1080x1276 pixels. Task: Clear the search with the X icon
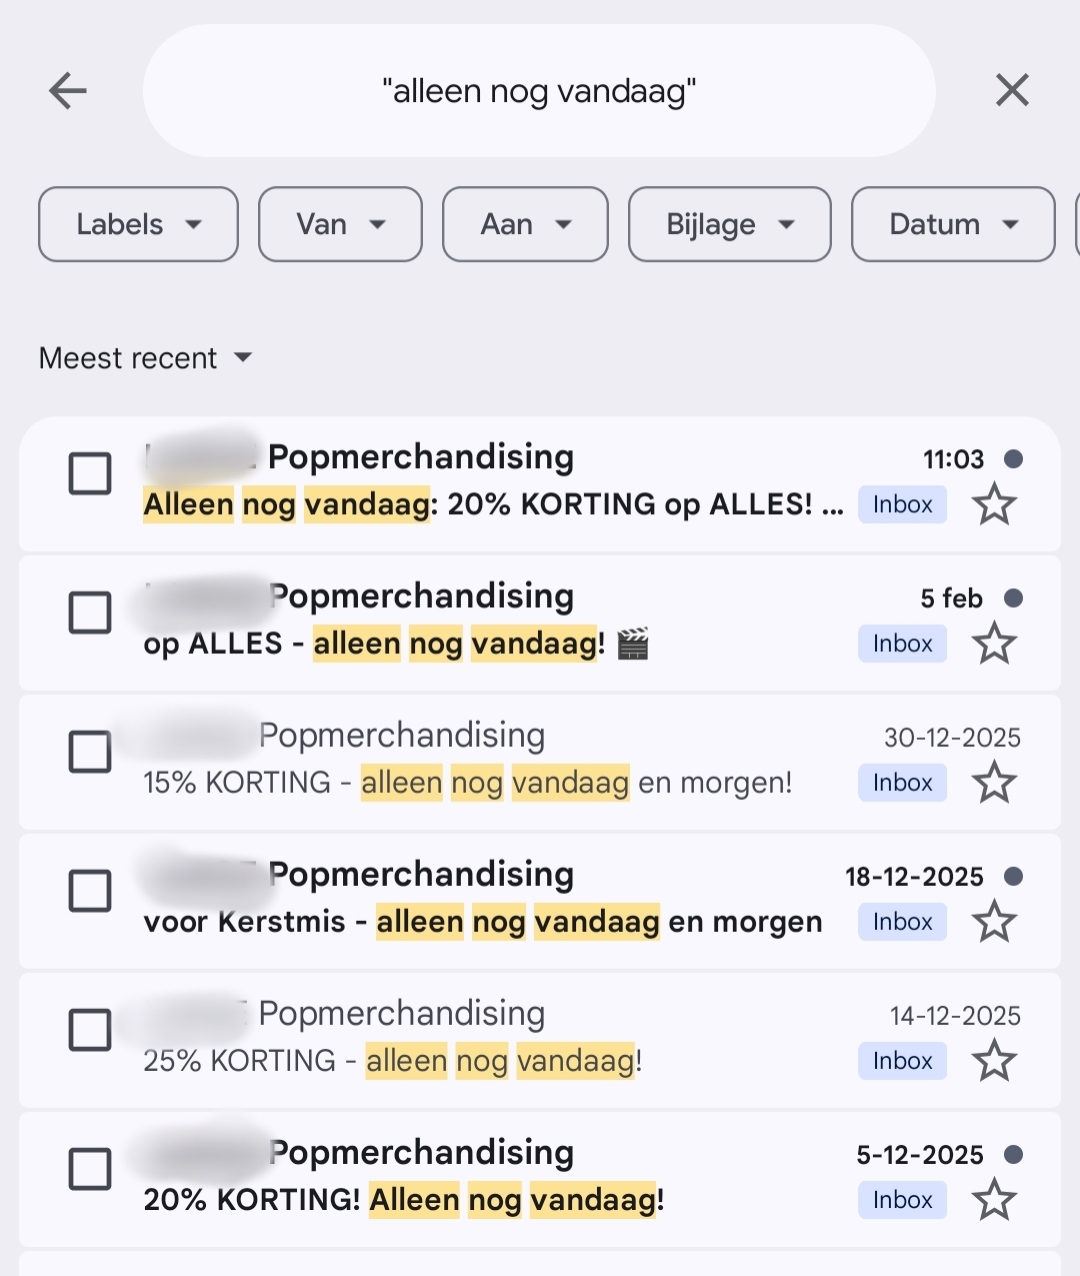point(1012,91)
